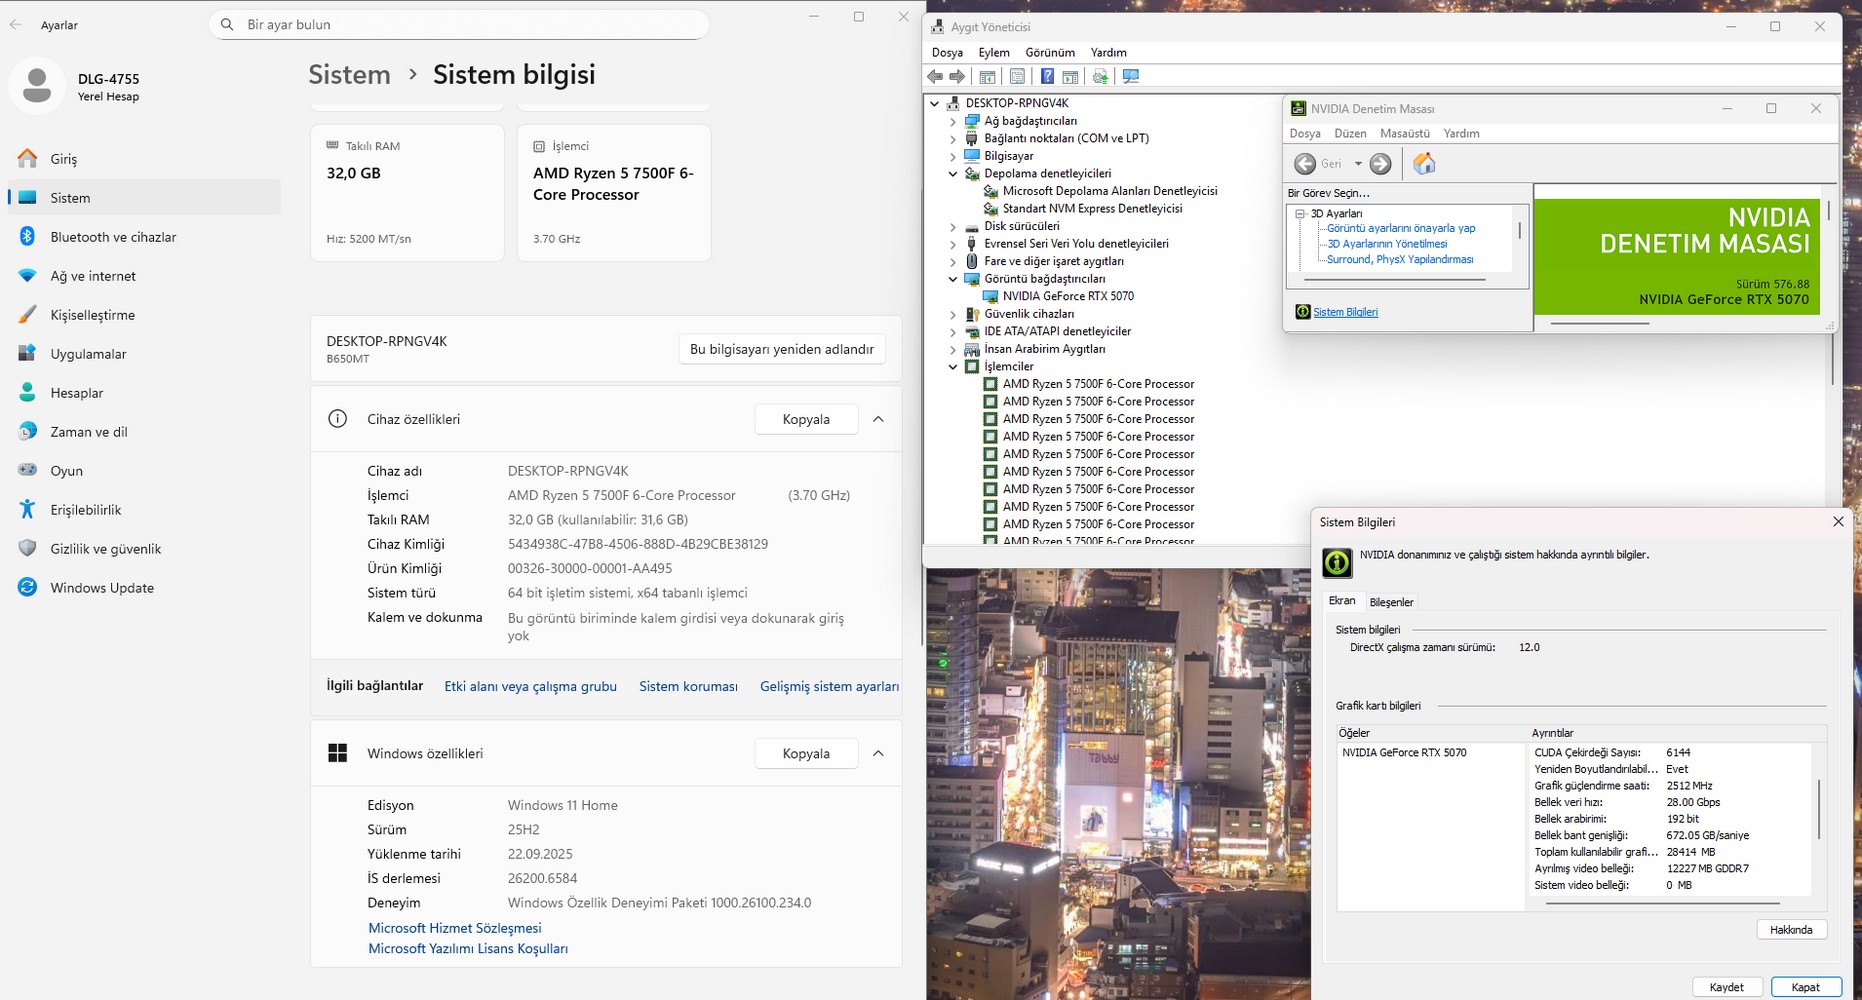Click the Properties icon in Aygıt Yöneticisi toolbar

tap(1017, 77)
